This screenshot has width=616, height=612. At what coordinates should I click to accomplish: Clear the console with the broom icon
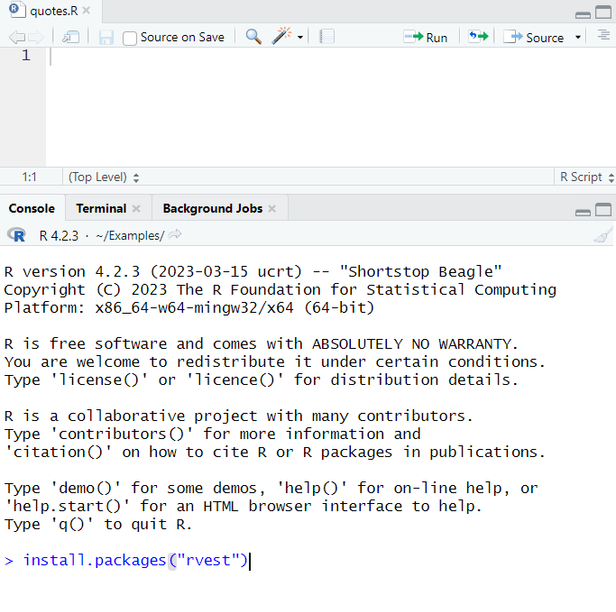click(603, 235)
